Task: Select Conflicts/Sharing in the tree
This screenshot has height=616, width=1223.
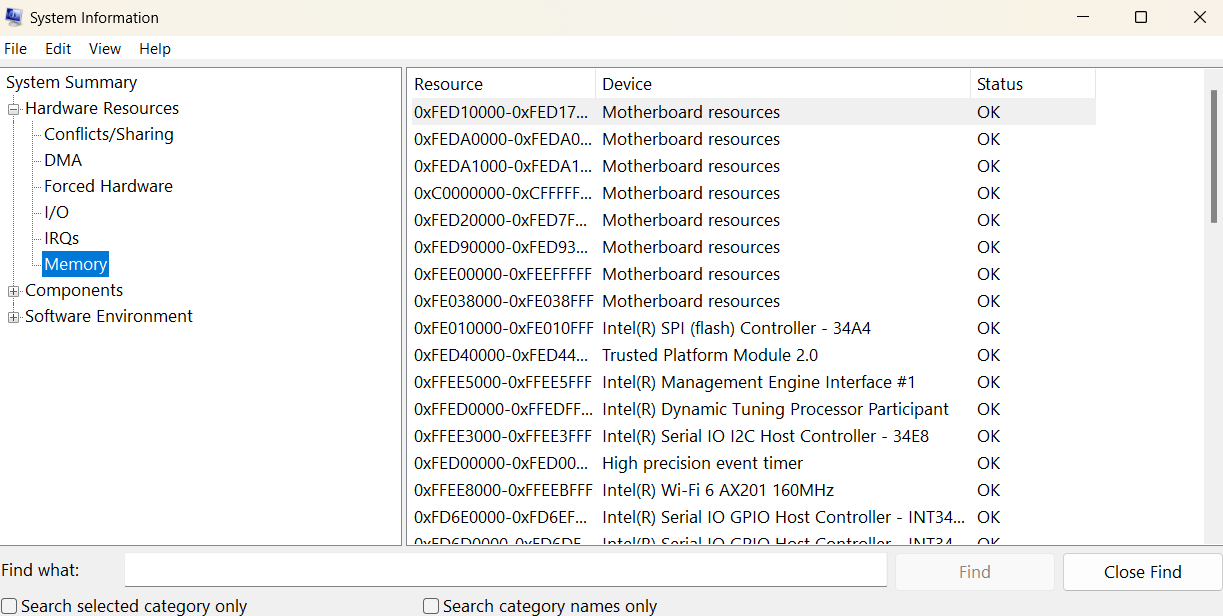Action: click(x=108, y=135)
